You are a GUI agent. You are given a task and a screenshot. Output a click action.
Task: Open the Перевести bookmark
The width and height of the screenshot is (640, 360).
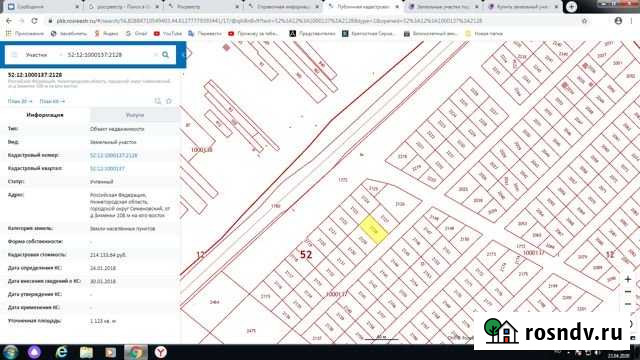pos(205,33)
